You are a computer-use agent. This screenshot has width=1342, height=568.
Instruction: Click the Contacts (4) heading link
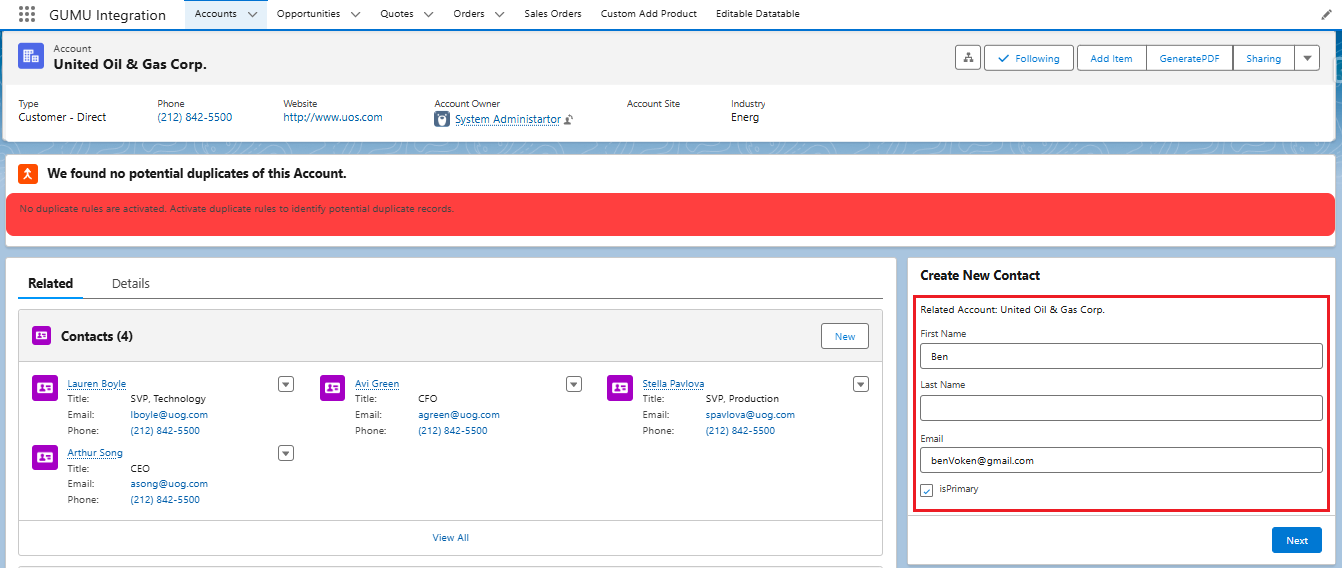point(97,336)
